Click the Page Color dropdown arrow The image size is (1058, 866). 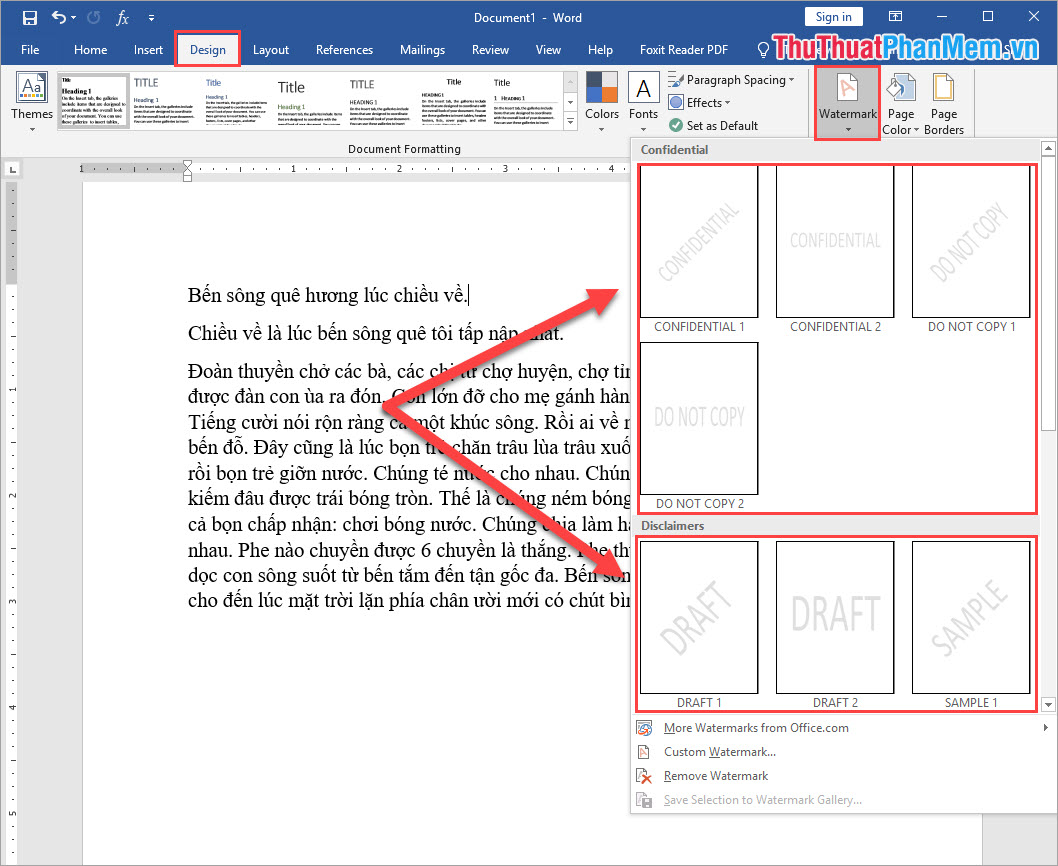point(916,130)
